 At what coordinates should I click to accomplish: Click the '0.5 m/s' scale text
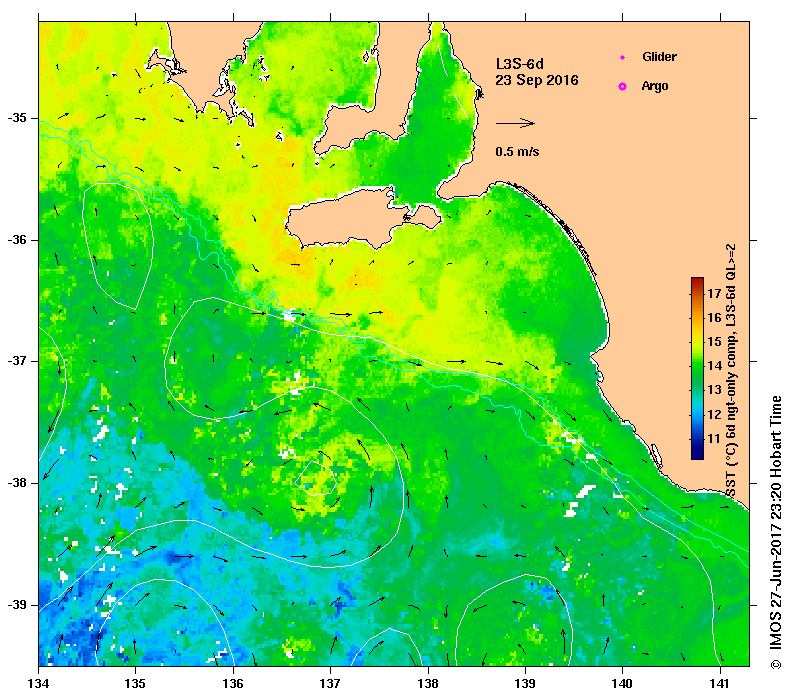517,151
